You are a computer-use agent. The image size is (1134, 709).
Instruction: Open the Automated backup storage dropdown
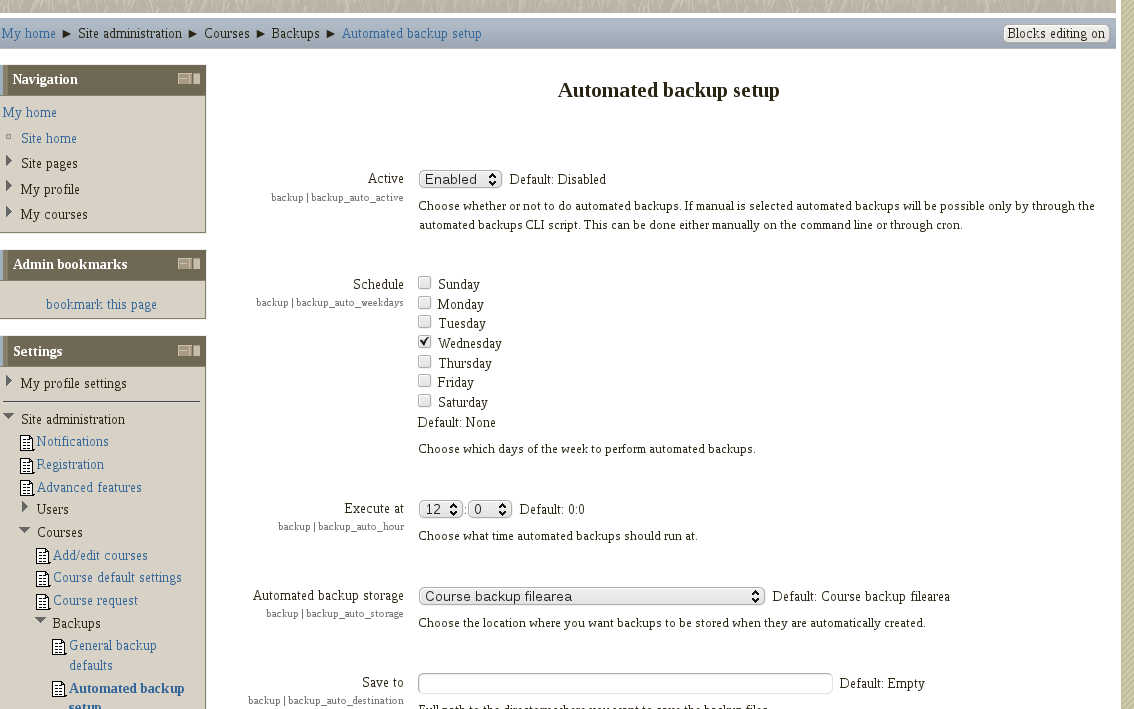point(592,596)
